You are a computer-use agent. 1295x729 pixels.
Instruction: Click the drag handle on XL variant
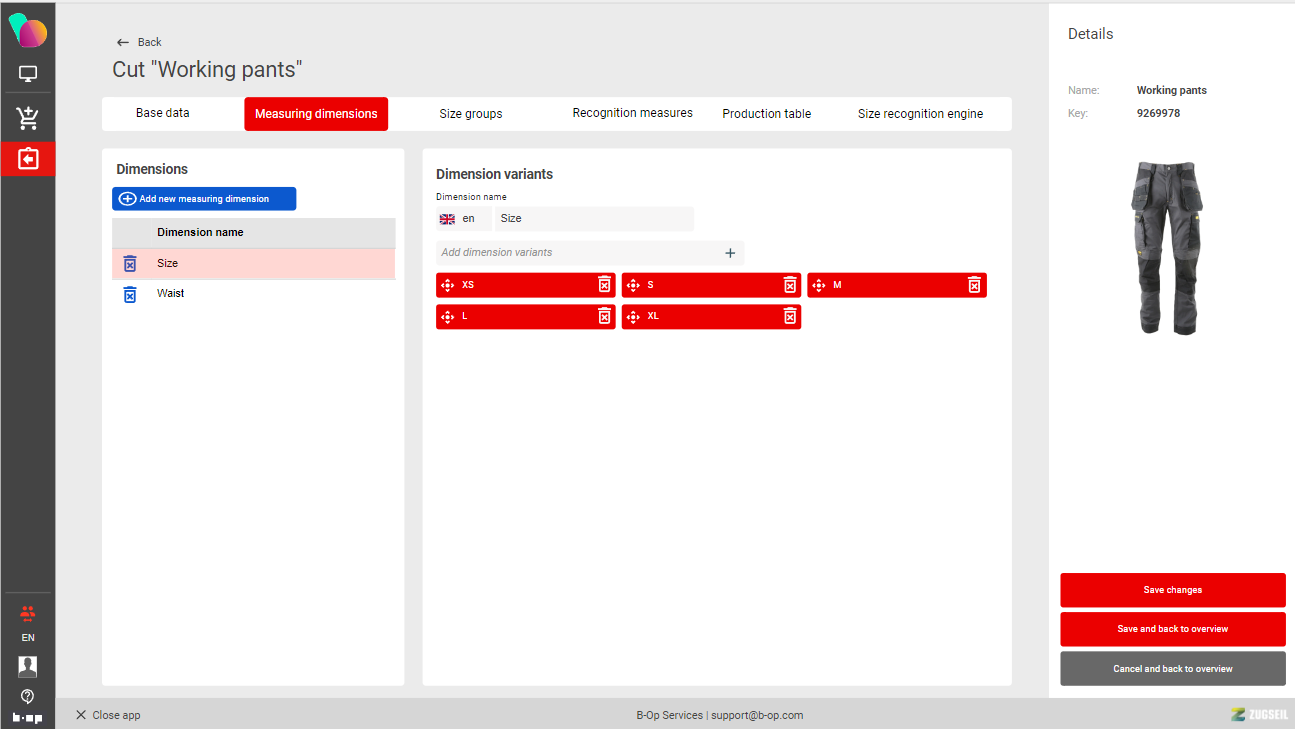(x=633, y=316)
